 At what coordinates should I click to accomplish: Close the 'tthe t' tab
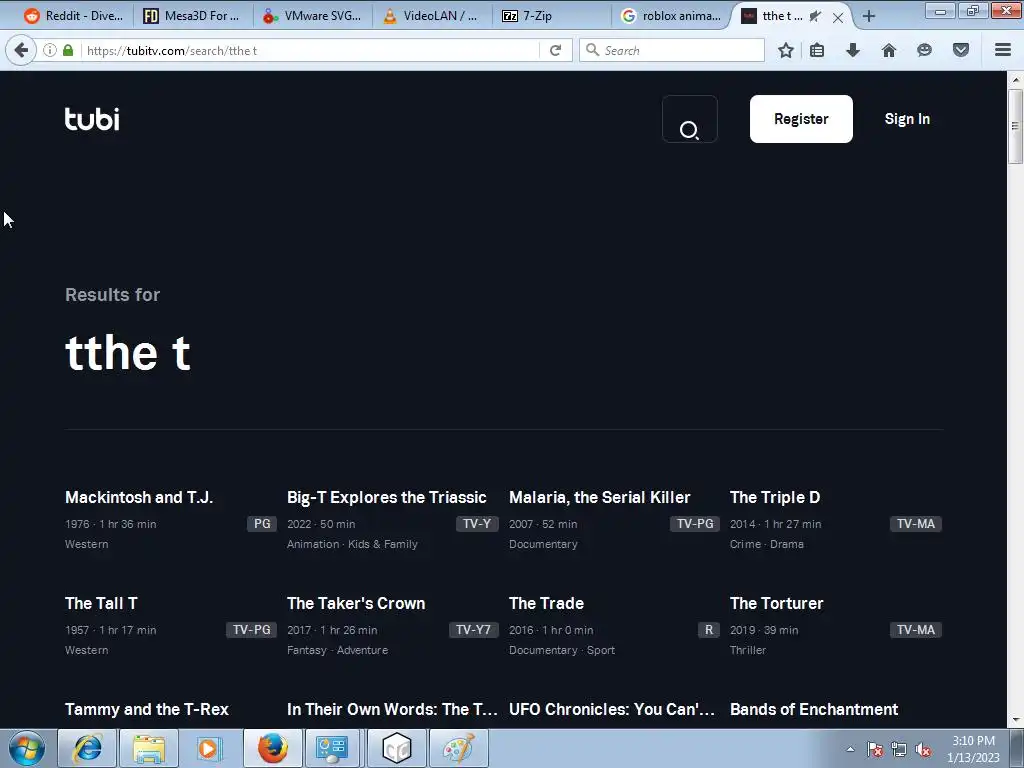[838, 18]
